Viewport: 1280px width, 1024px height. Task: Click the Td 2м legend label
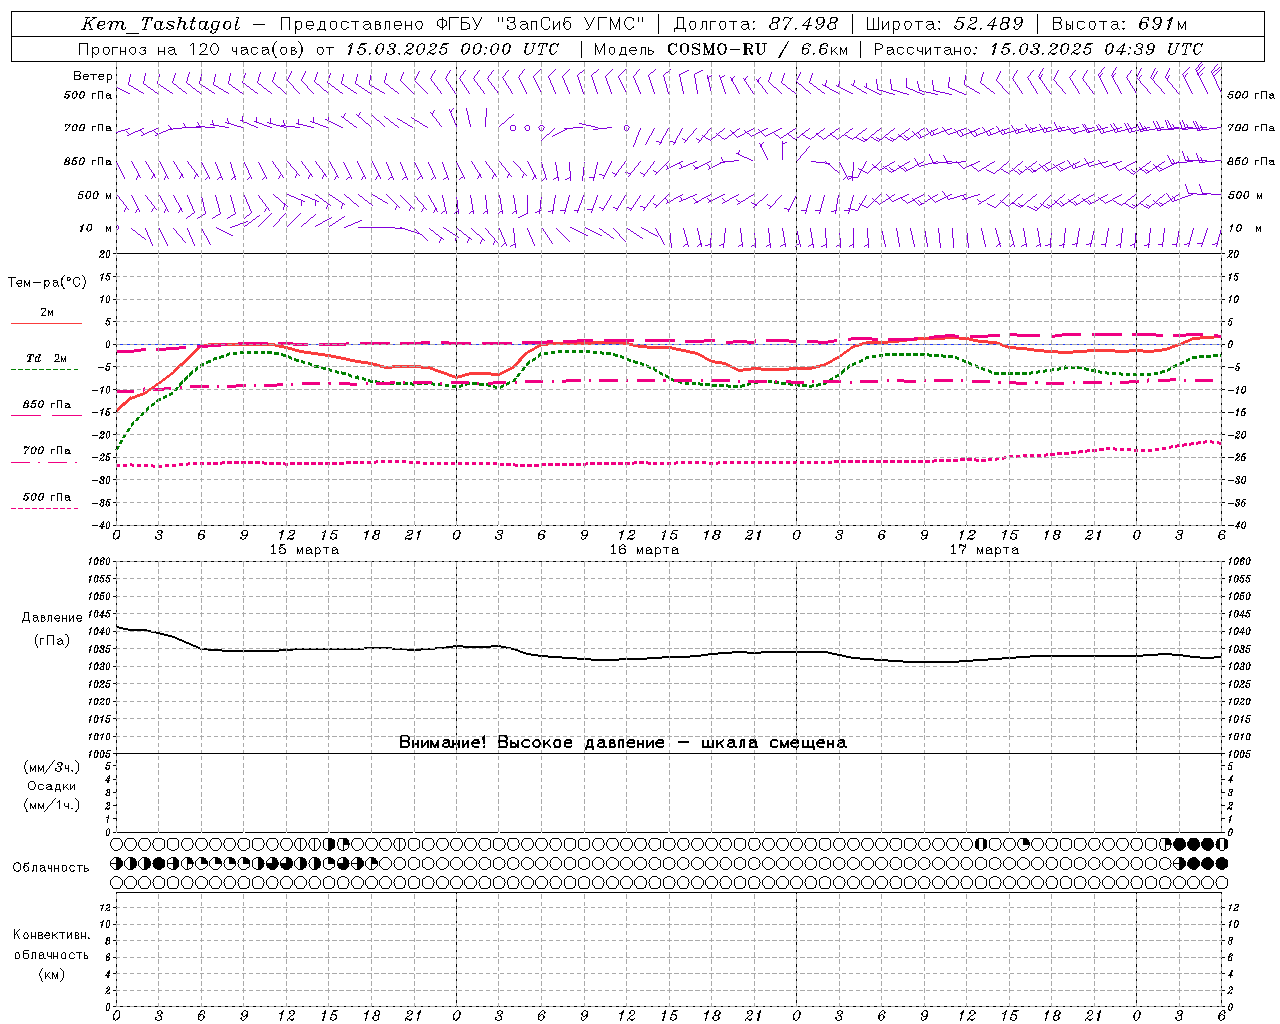click(x=47, y=358)
